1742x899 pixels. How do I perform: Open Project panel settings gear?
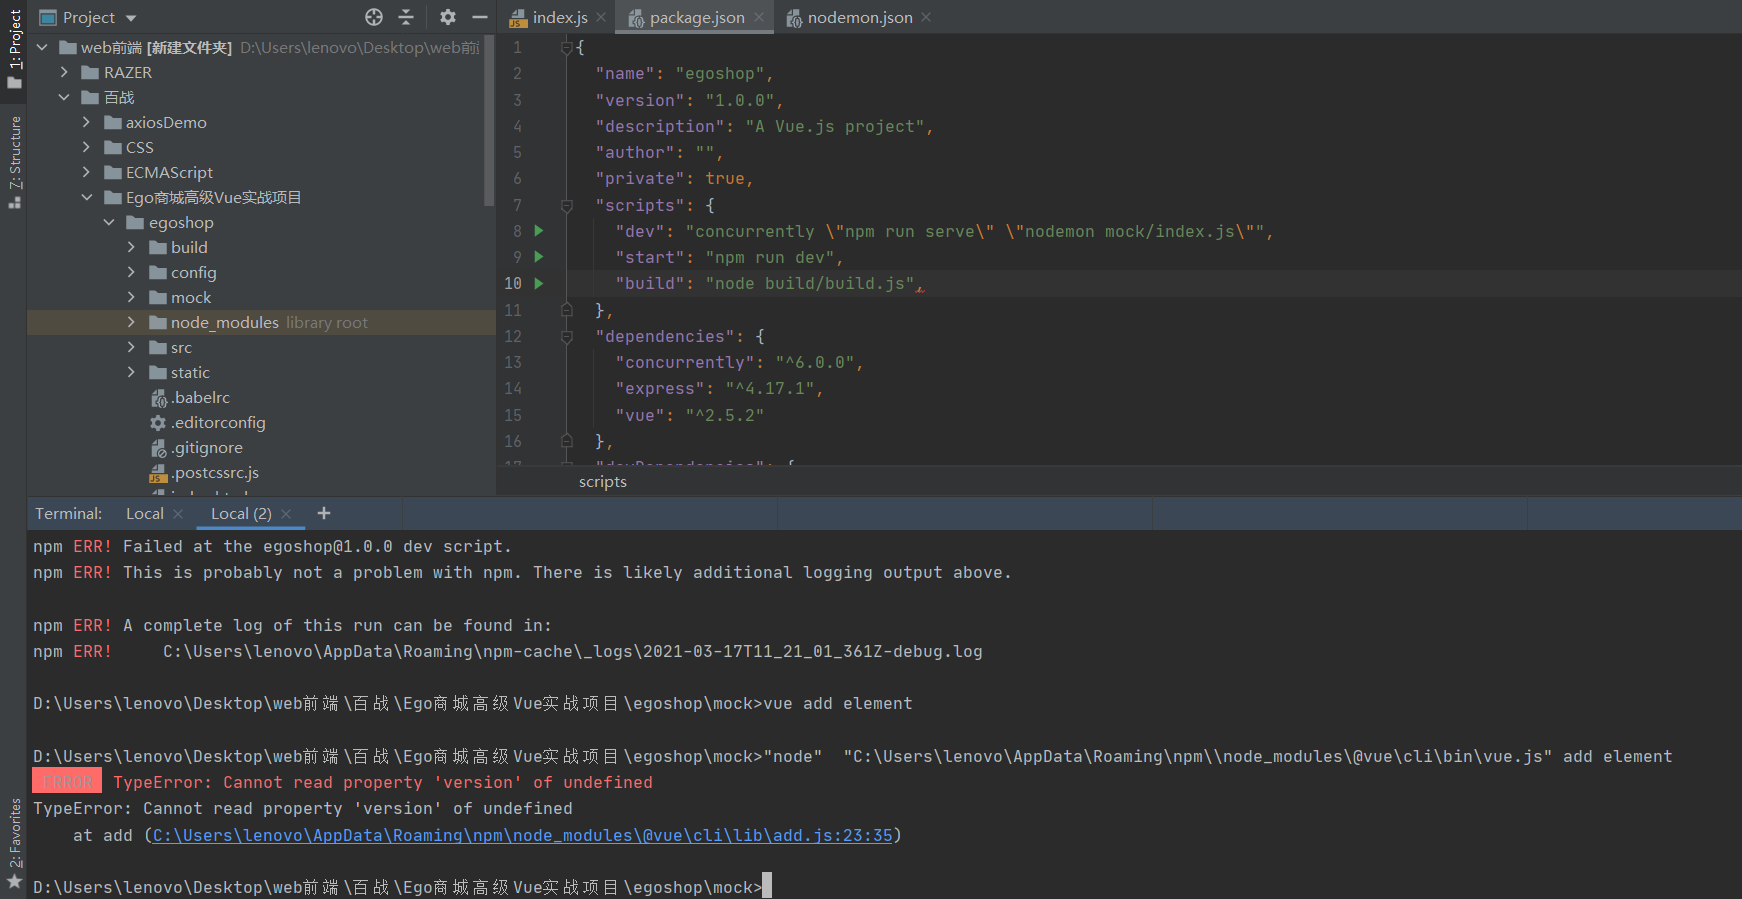(448, 17)
